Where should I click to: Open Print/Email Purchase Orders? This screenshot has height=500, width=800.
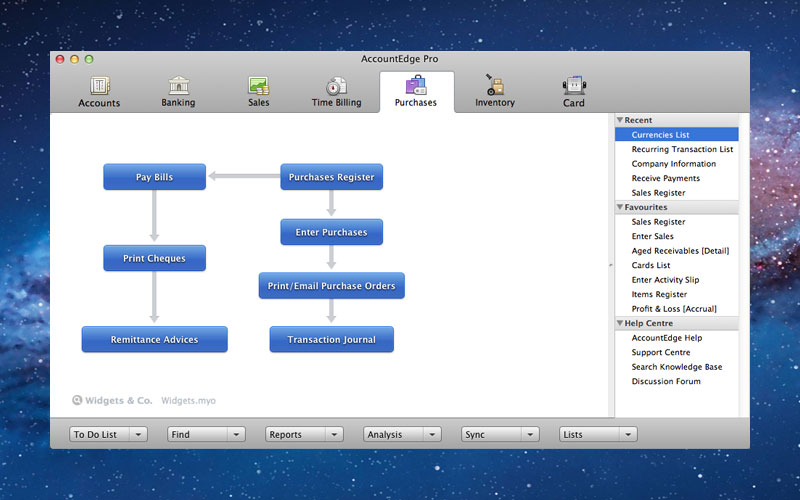[x=332, y=286]
